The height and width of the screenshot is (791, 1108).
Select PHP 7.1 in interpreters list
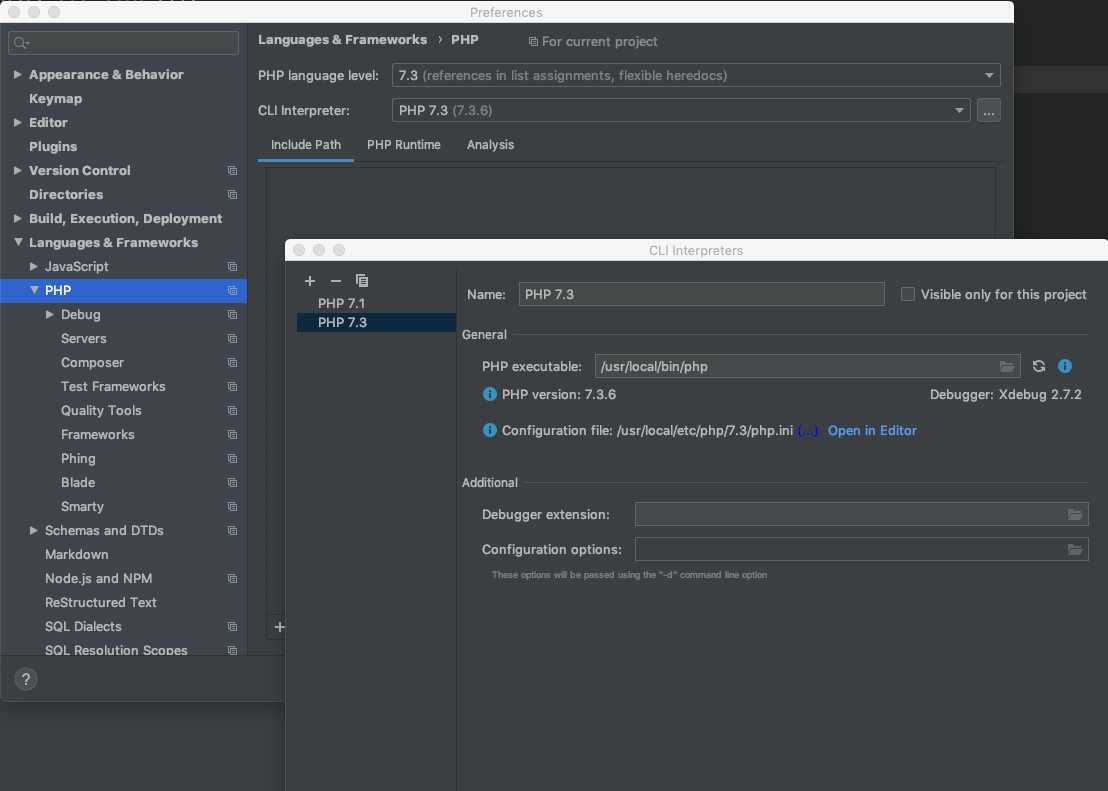pos(342,303)
